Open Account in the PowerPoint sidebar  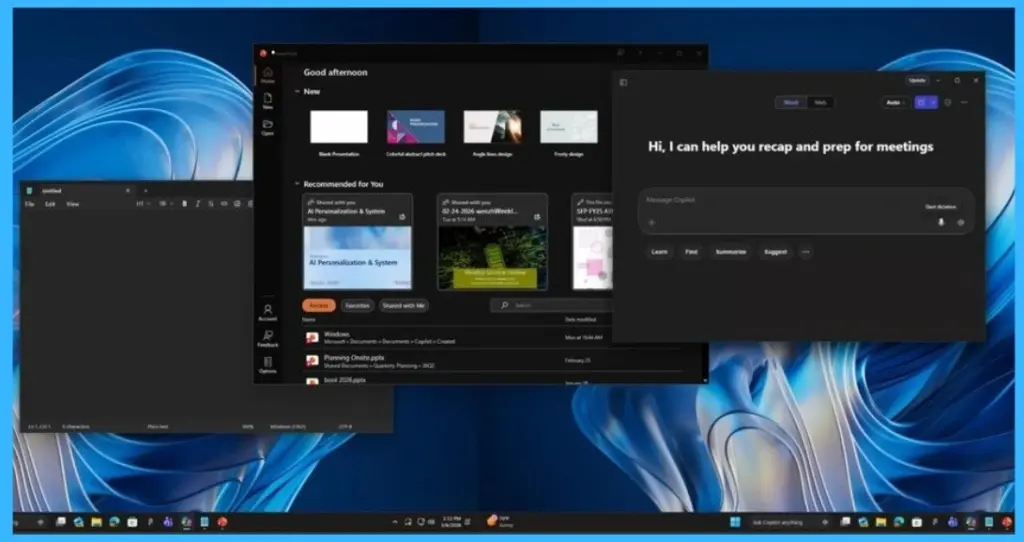268,312
